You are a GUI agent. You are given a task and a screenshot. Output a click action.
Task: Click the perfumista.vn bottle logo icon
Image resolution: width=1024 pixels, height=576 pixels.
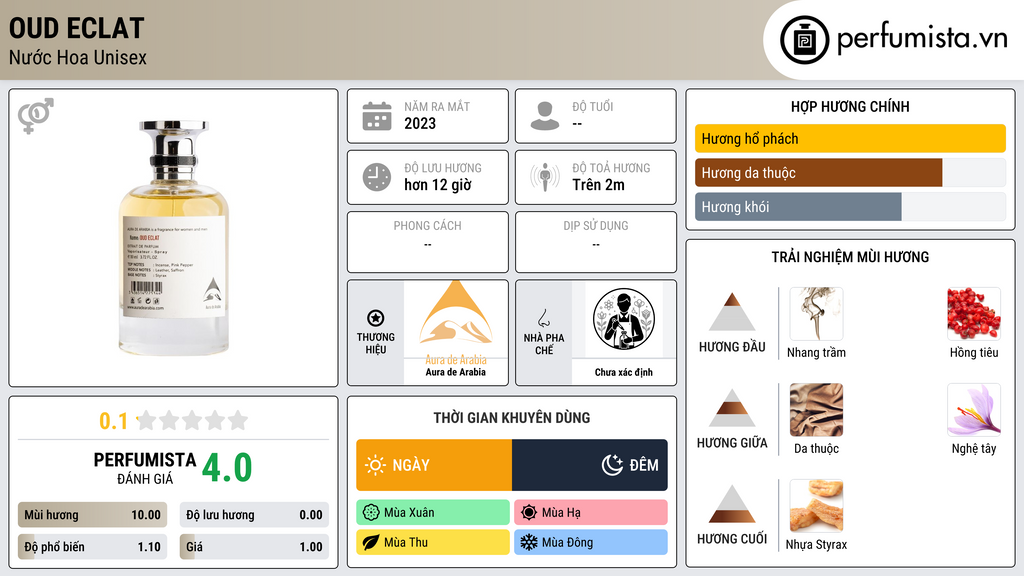point(804,40)
